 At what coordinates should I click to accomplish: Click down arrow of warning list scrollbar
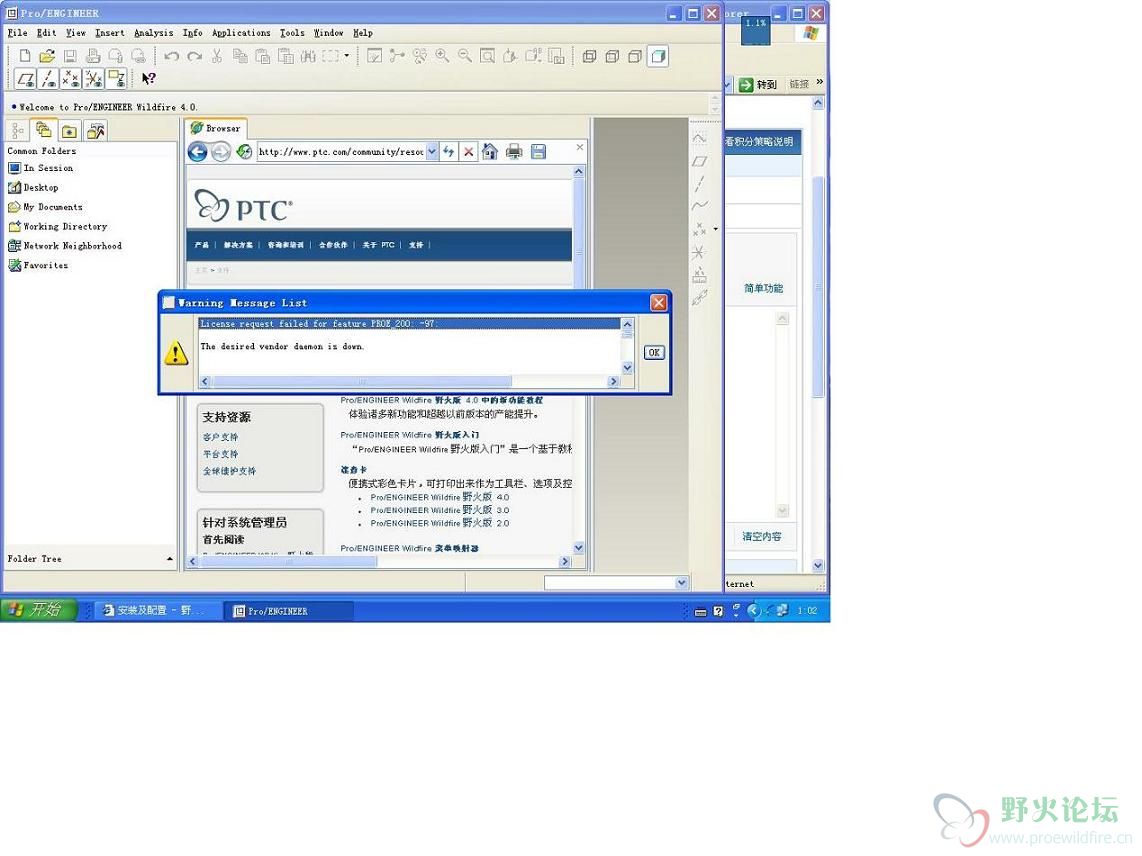tap(628, 369)
